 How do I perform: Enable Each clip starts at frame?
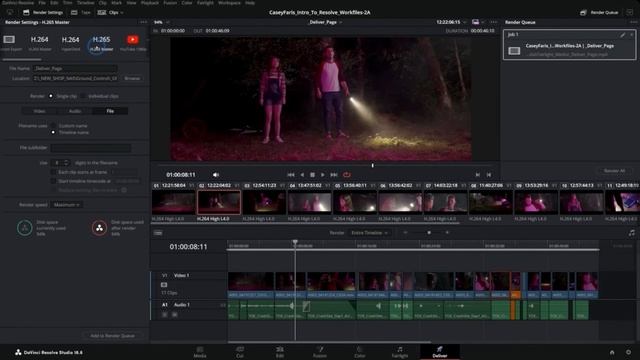tap(53, 172)
